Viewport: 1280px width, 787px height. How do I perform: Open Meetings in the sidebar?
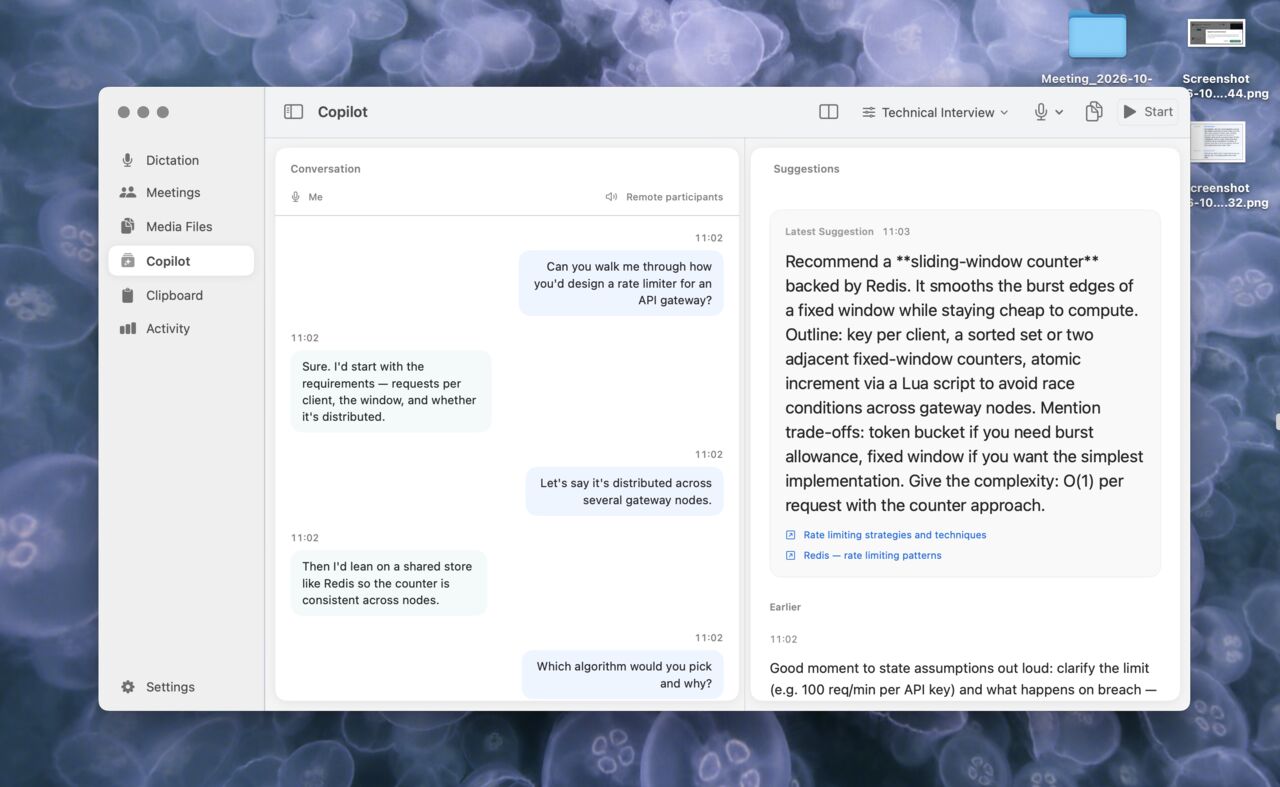pyautogui.click(x=181, y=192)
